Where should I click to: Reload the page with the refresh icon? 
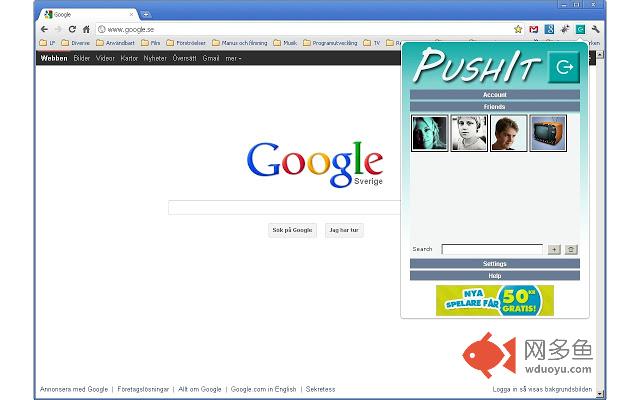pos(72,29)
